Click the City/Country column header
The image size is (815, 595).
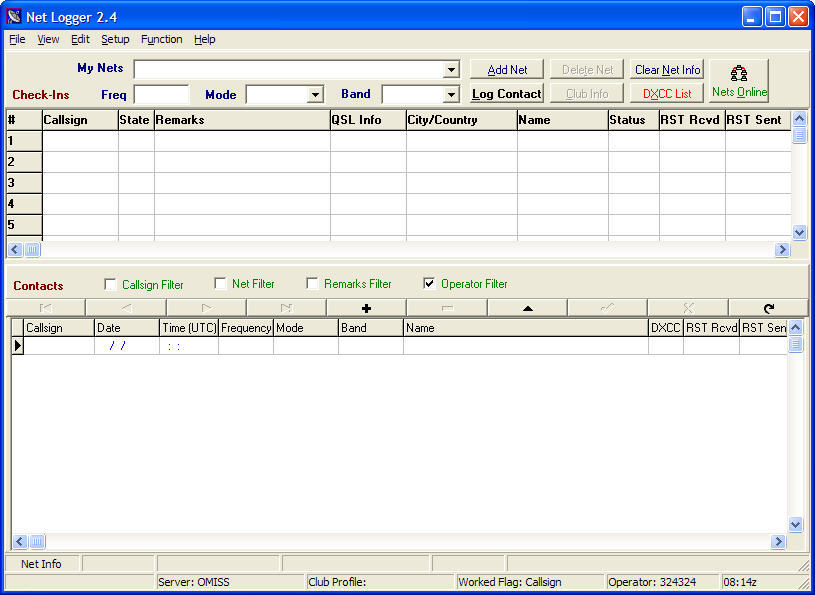pos(462,120)
